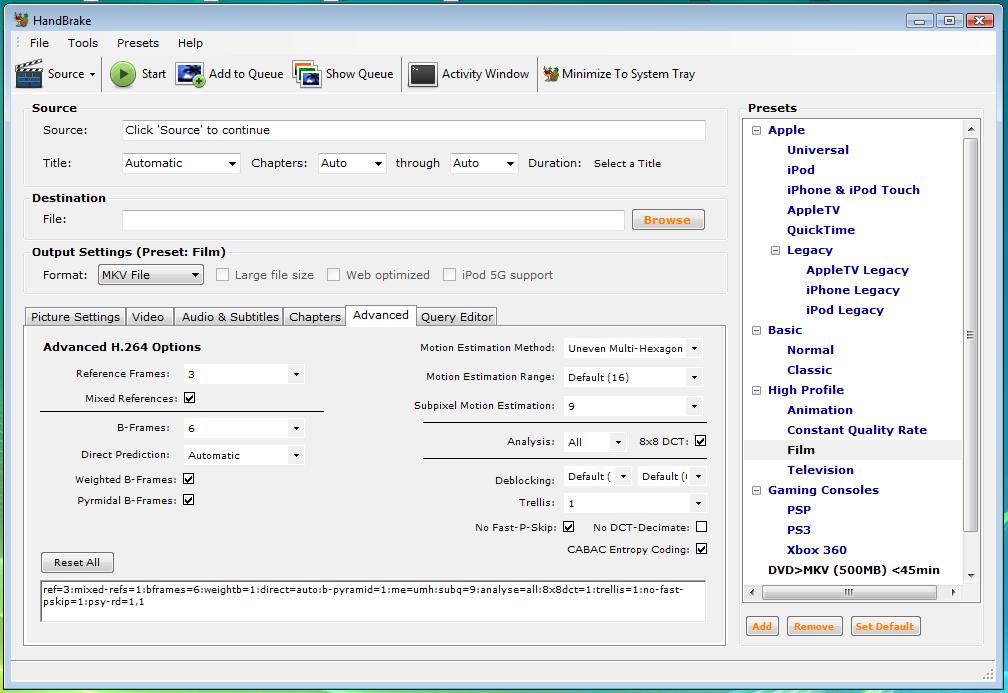This screenshot has height=693, width=1008.
Task: Click the Set Default button
Action: 885,626
